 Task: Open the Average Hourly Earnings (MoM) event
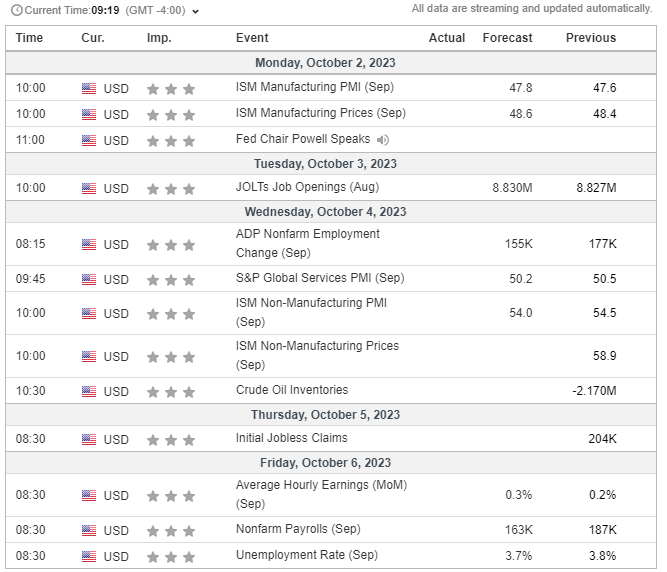(x=321, y=494)
